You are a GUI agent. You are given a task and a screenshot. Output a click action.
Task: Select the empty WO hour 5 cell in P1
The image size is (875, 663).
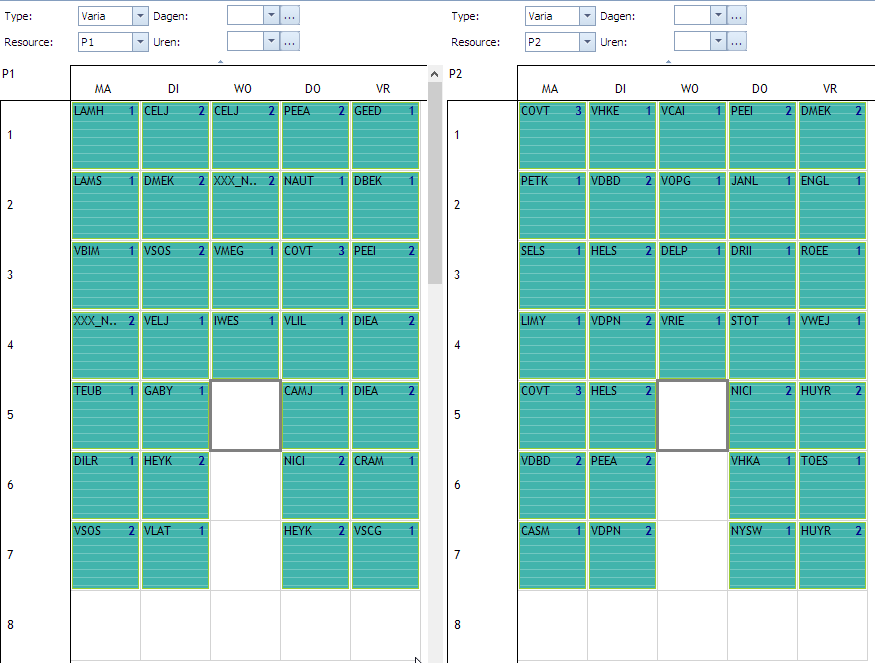[246, 415]
